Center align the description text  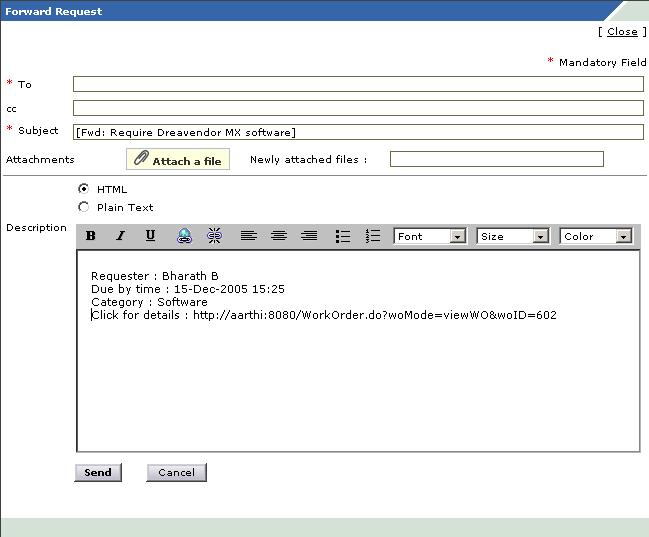tap(279, 236)
